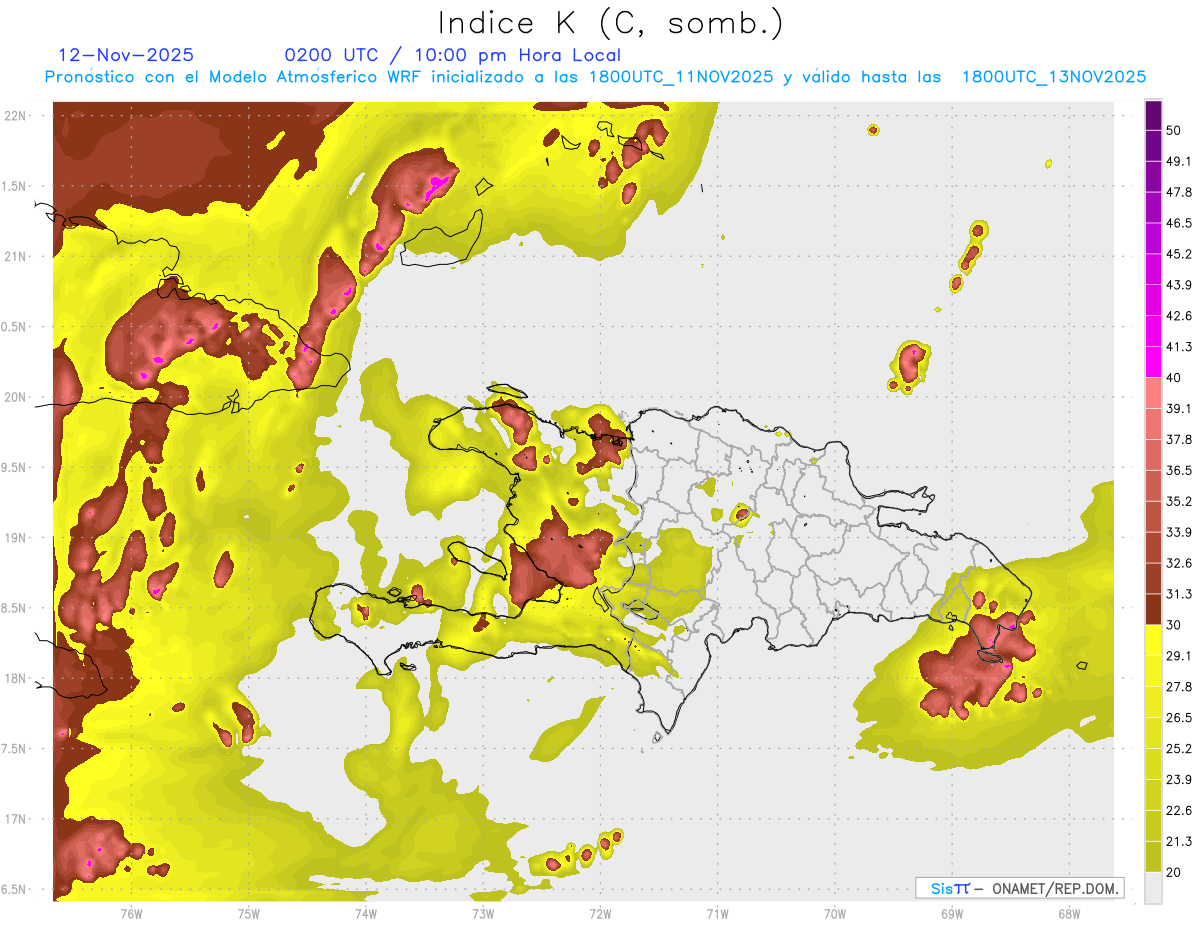Screen dimensions: 1200x927
Task: Click the "20N" latitude label
Action: coord(14,397)
